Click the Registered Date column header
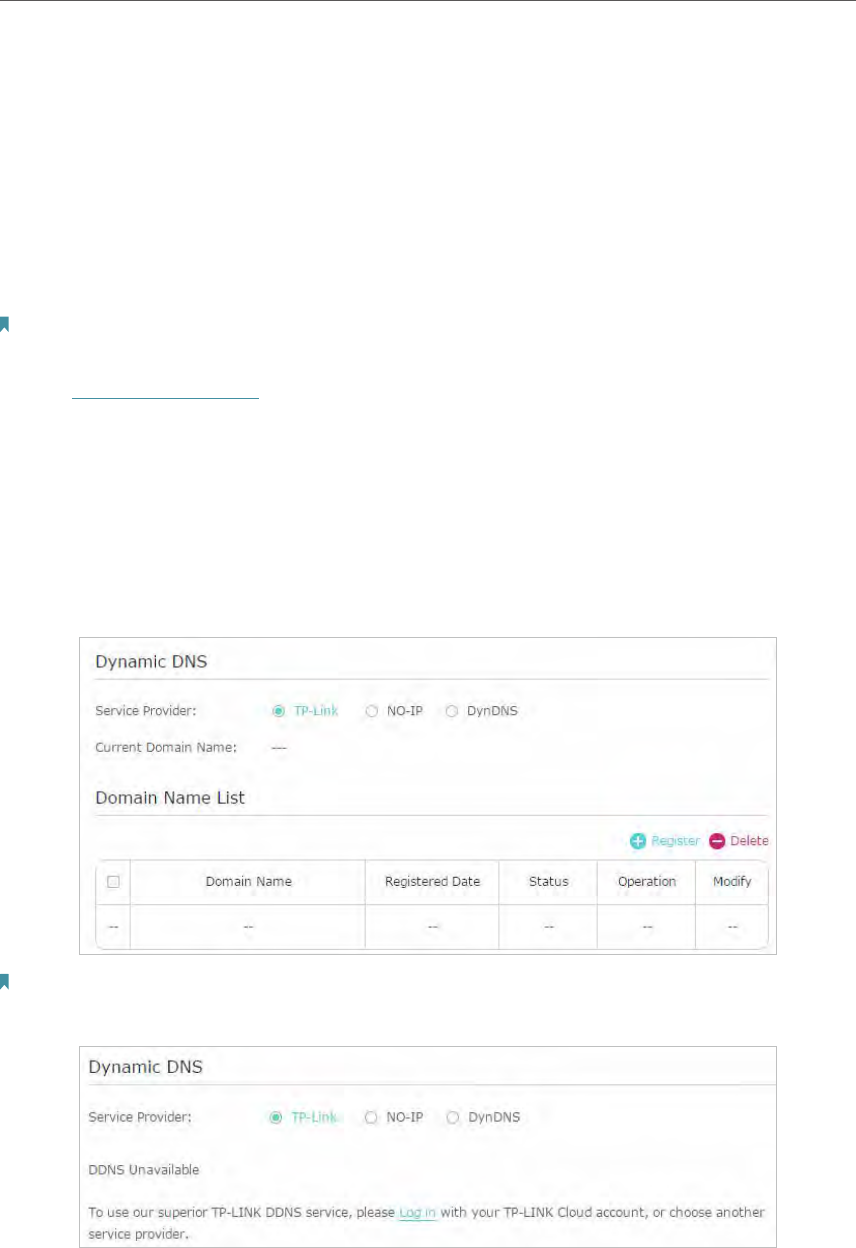This screenshot has width=856, height=1248. [432, 882]
